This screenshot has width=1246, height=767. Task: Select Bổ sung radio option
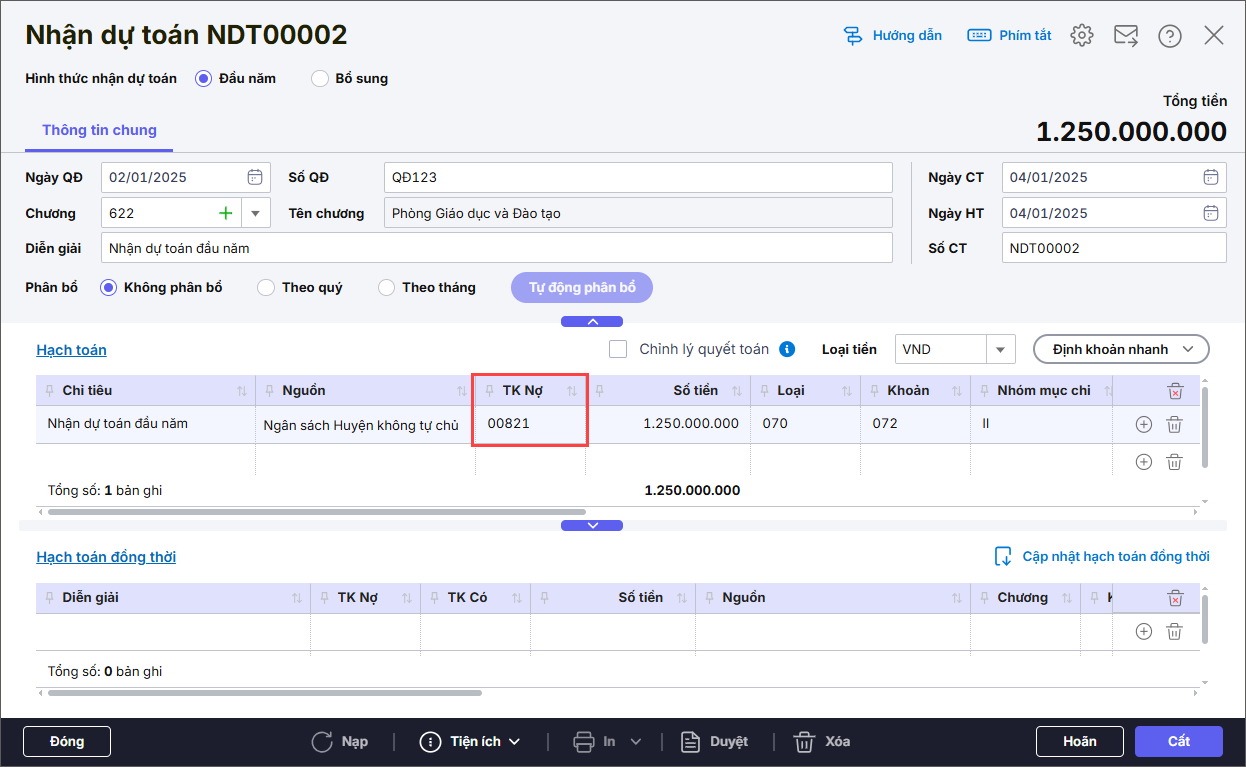coord(320,78)
